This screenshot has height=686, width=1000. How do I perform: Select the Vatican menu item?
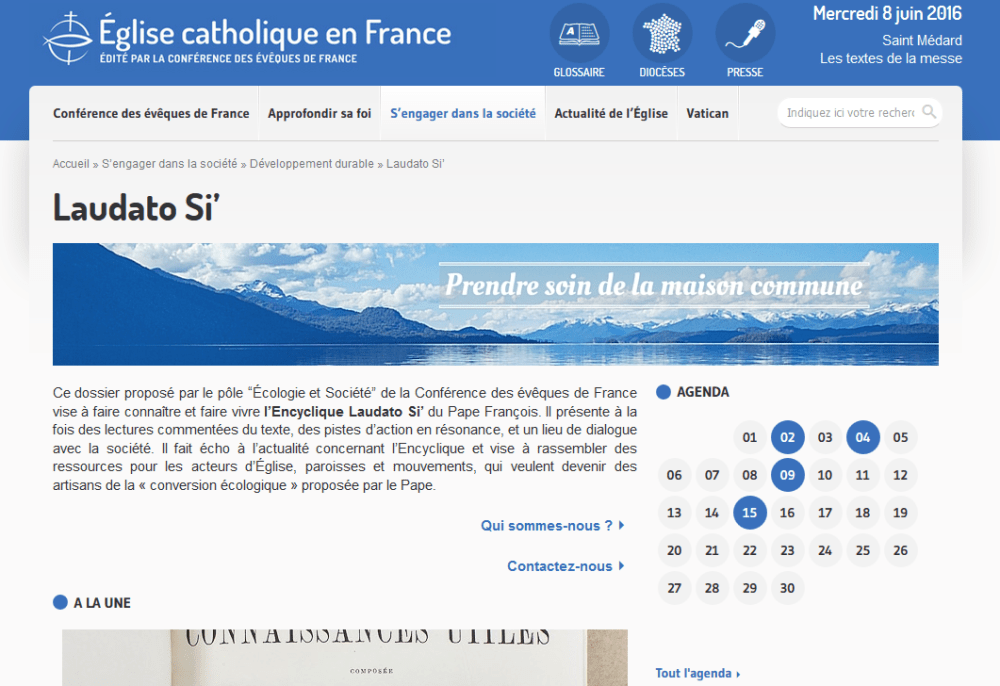tap(708, 113)
